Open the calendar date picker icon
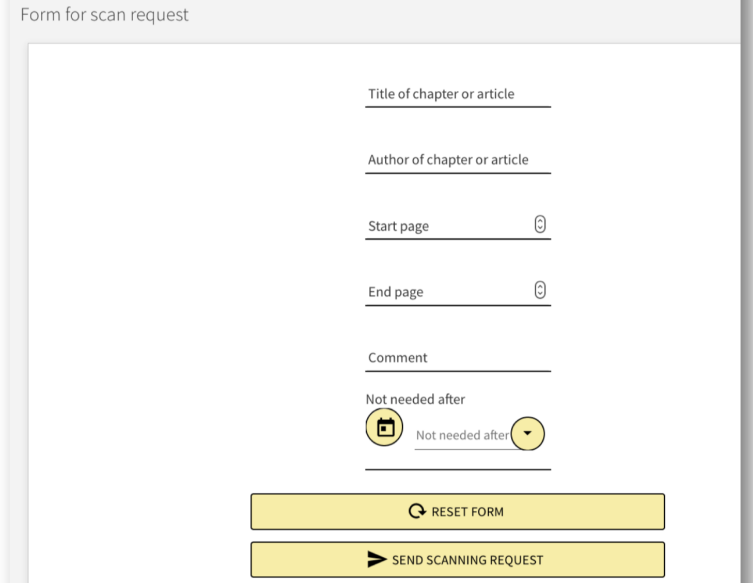 click(x=384, y=427)
